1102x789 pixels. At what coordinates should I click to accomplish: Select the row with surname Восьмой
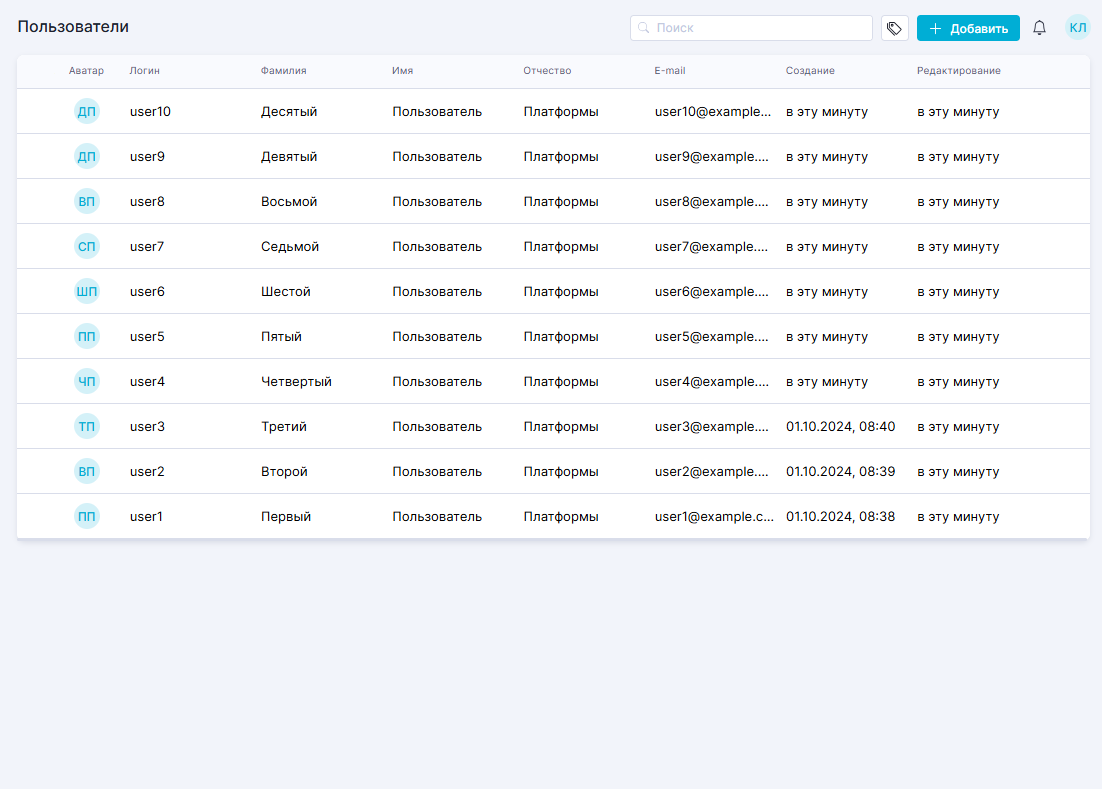289,202
